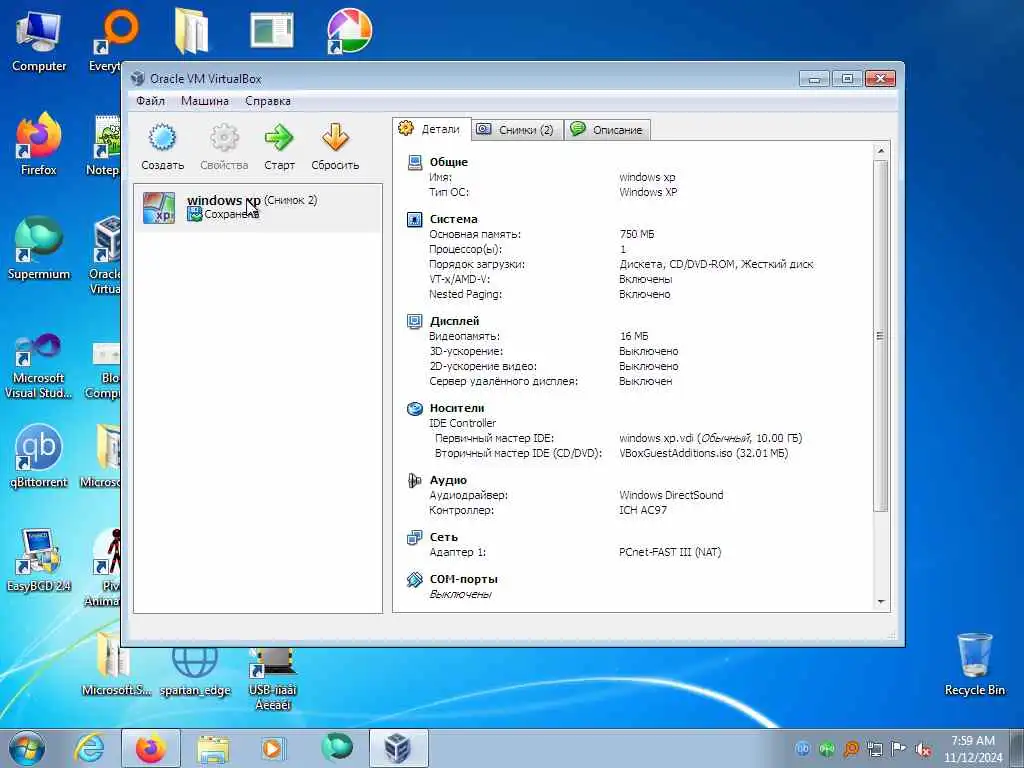The width and height of the screenshot is (1024, 768).
Task: Click the muted volume tray icon
Action: 923,749
